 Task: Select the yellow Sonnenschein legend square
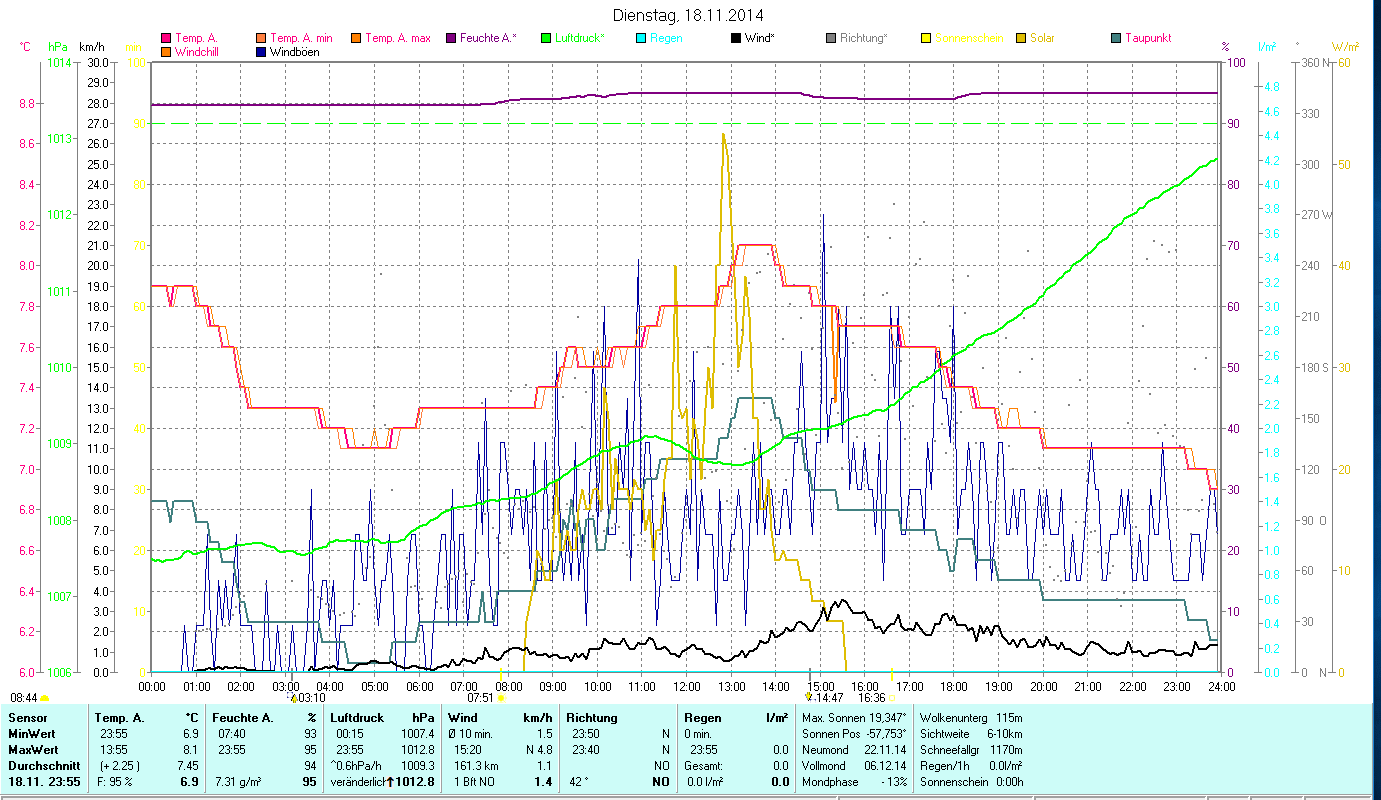coord(925,39)
